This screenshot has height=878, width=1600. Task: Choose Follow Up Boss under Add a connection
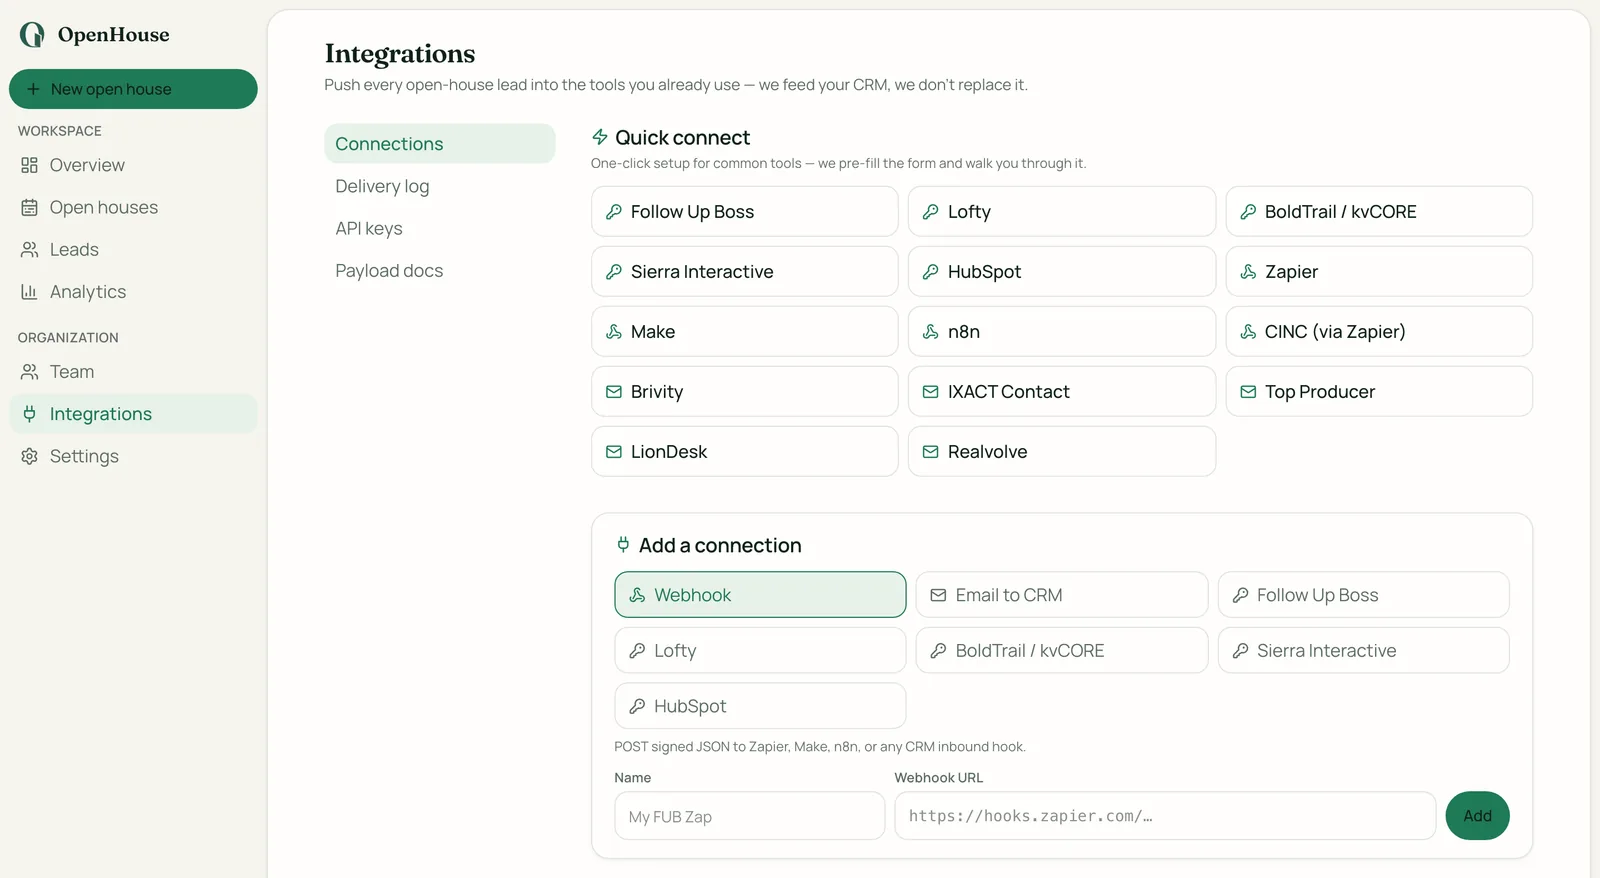coord(1364,595)
